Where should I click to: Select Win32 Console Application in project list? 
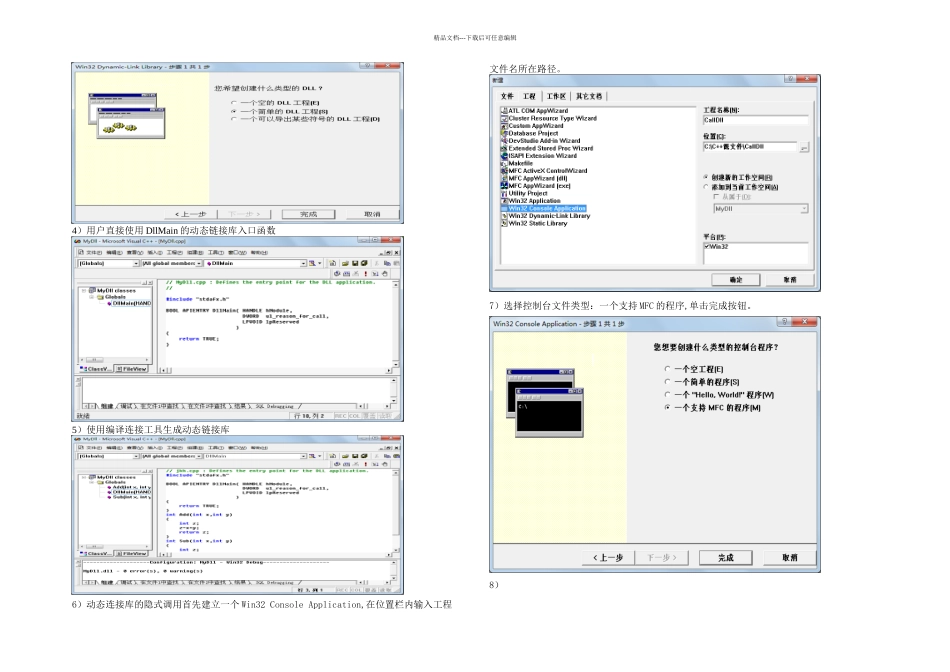[547, 208]
